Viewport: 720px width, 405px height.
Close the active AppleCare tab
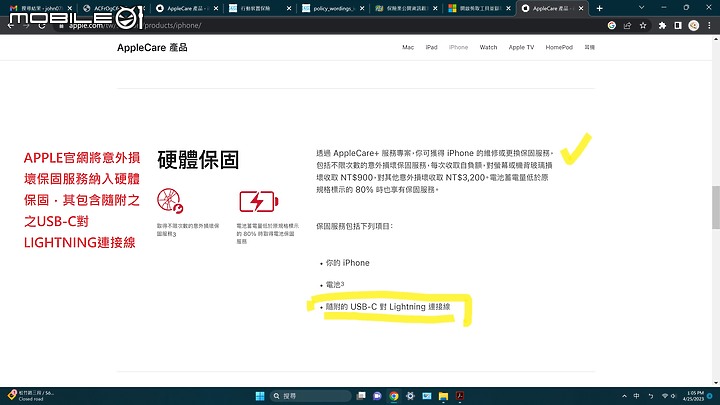(581, 8)
